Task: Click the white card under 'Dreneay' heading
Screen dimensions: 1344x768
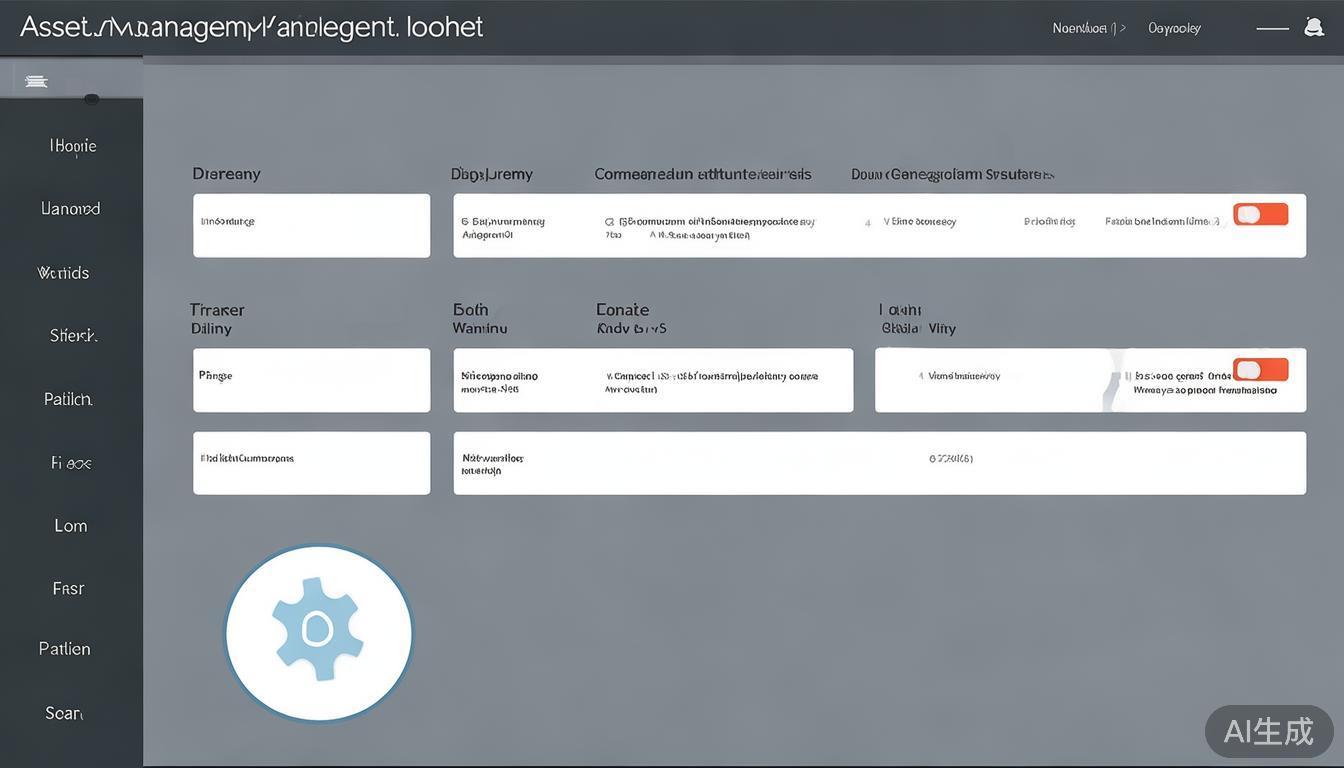Action: 311,225
